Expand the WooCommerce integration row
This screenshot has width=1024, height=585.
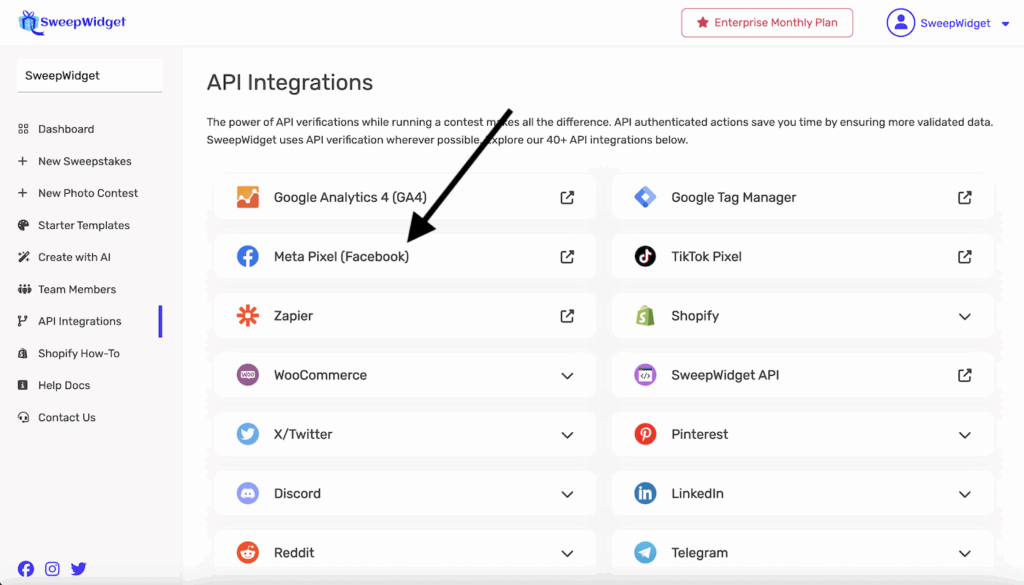404,376
